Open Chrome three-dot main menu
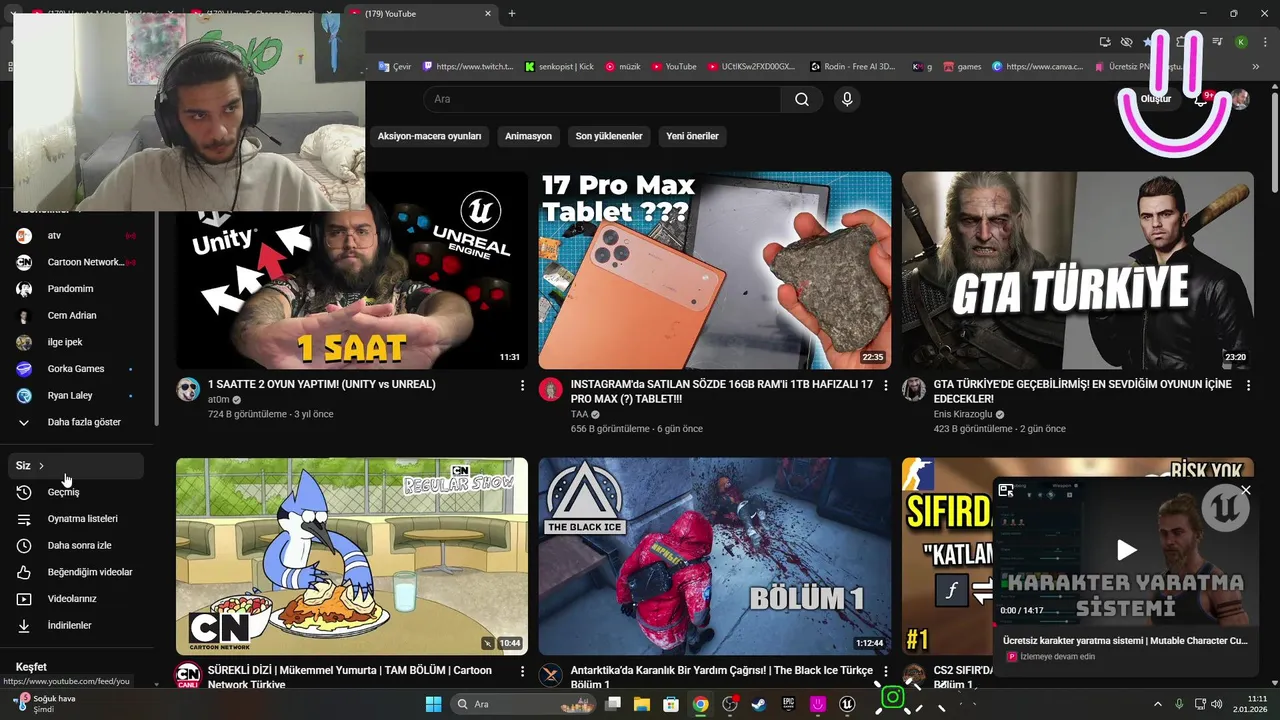The width and height of the screenshot is (1280, 720). 1264,42
